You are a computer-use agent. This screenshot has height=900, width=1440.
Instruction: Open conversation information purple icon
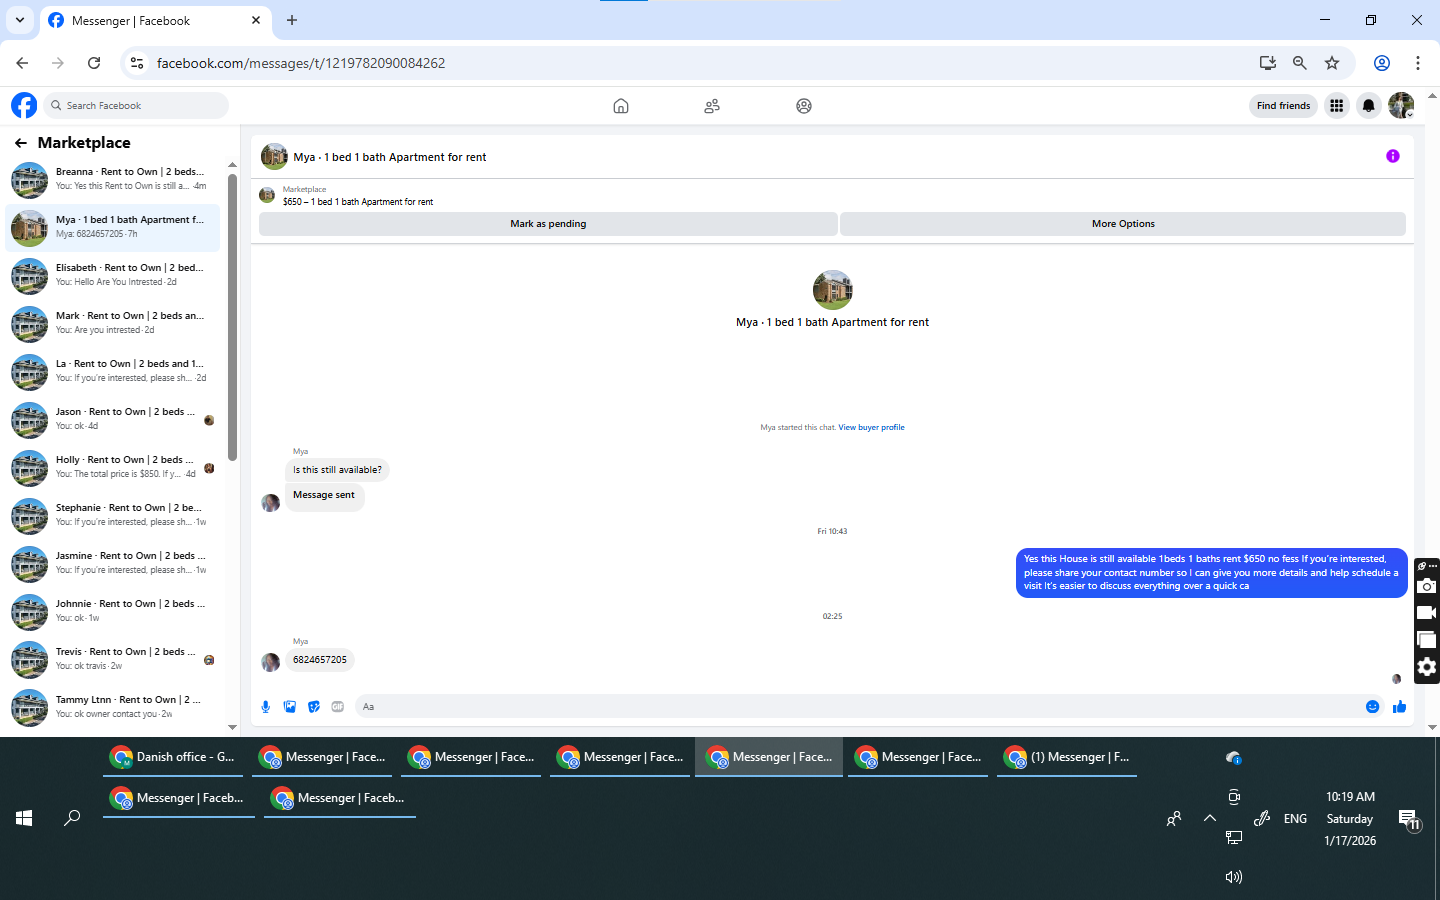click(1393, 156)
